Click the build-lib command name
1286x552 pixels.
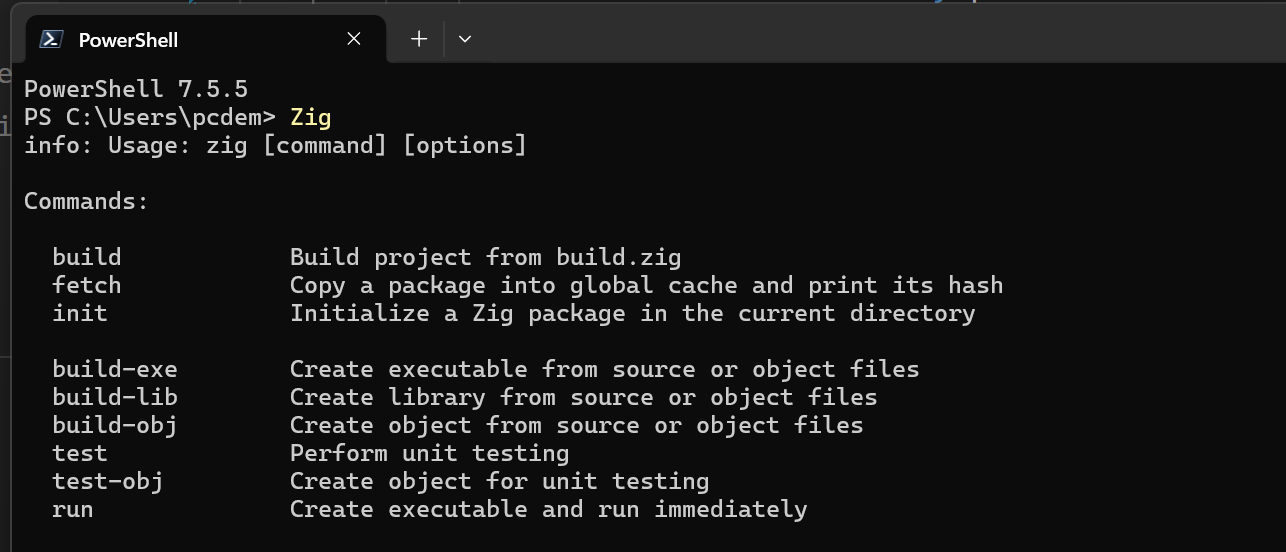point(115,397)
